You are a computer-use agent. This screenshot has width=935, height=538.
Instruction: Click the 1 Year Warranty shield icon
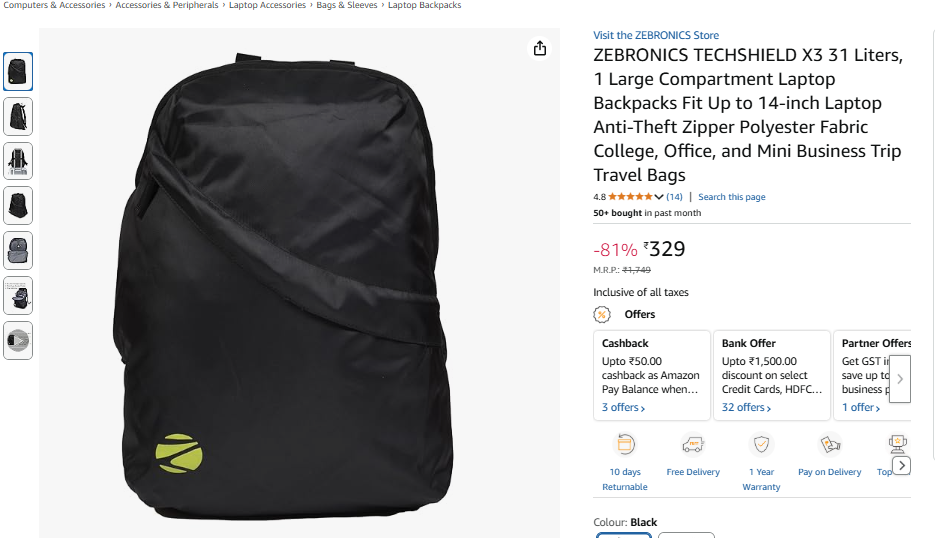click(761, 444)
